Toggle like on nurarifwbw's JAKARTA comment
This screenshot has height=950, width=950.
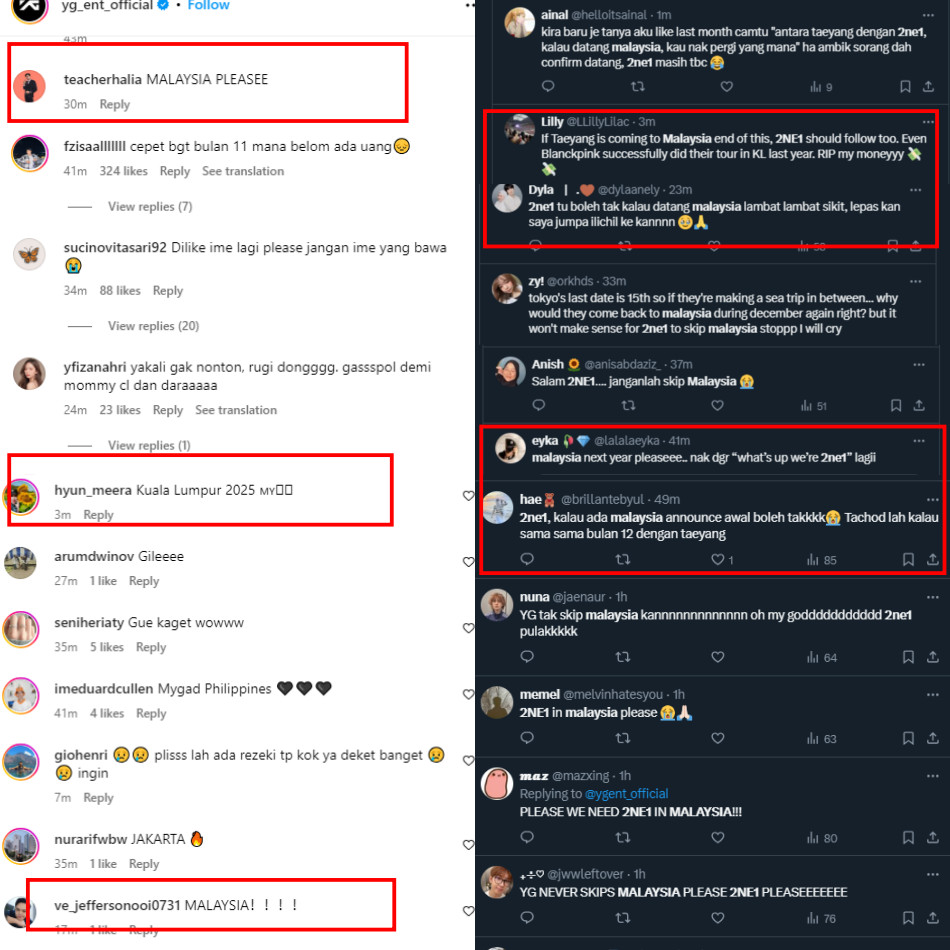point(468,844)
